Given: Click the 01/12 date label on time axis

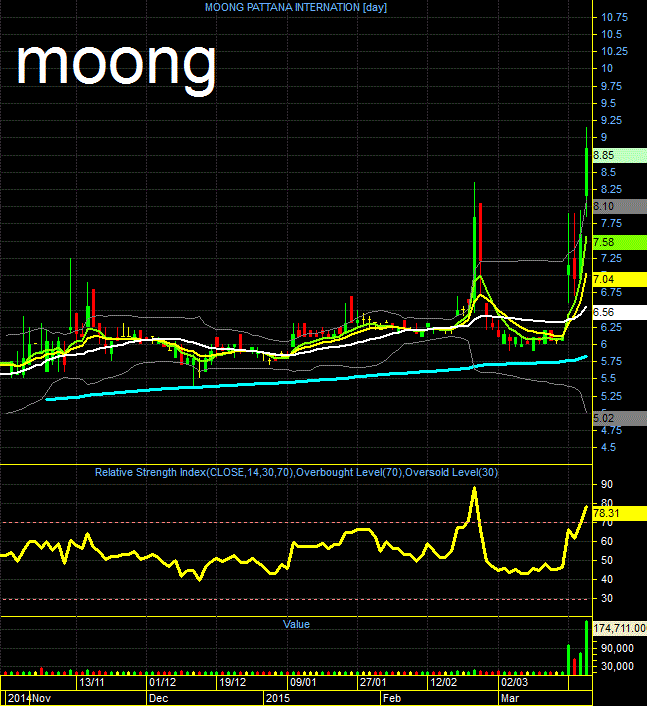Looking at the screenshot, I should pyautogui.click(x=162, y=682).
